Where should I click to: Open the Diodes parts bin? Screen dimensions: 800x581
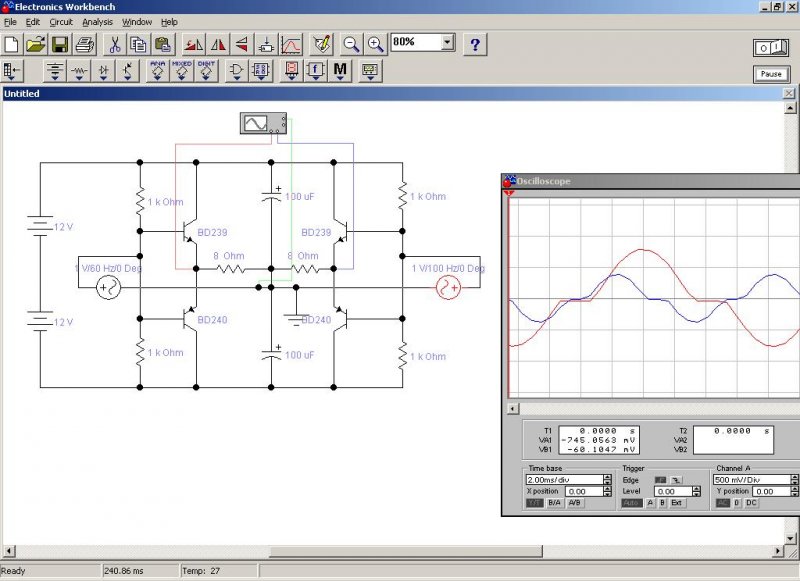[103, 70]
